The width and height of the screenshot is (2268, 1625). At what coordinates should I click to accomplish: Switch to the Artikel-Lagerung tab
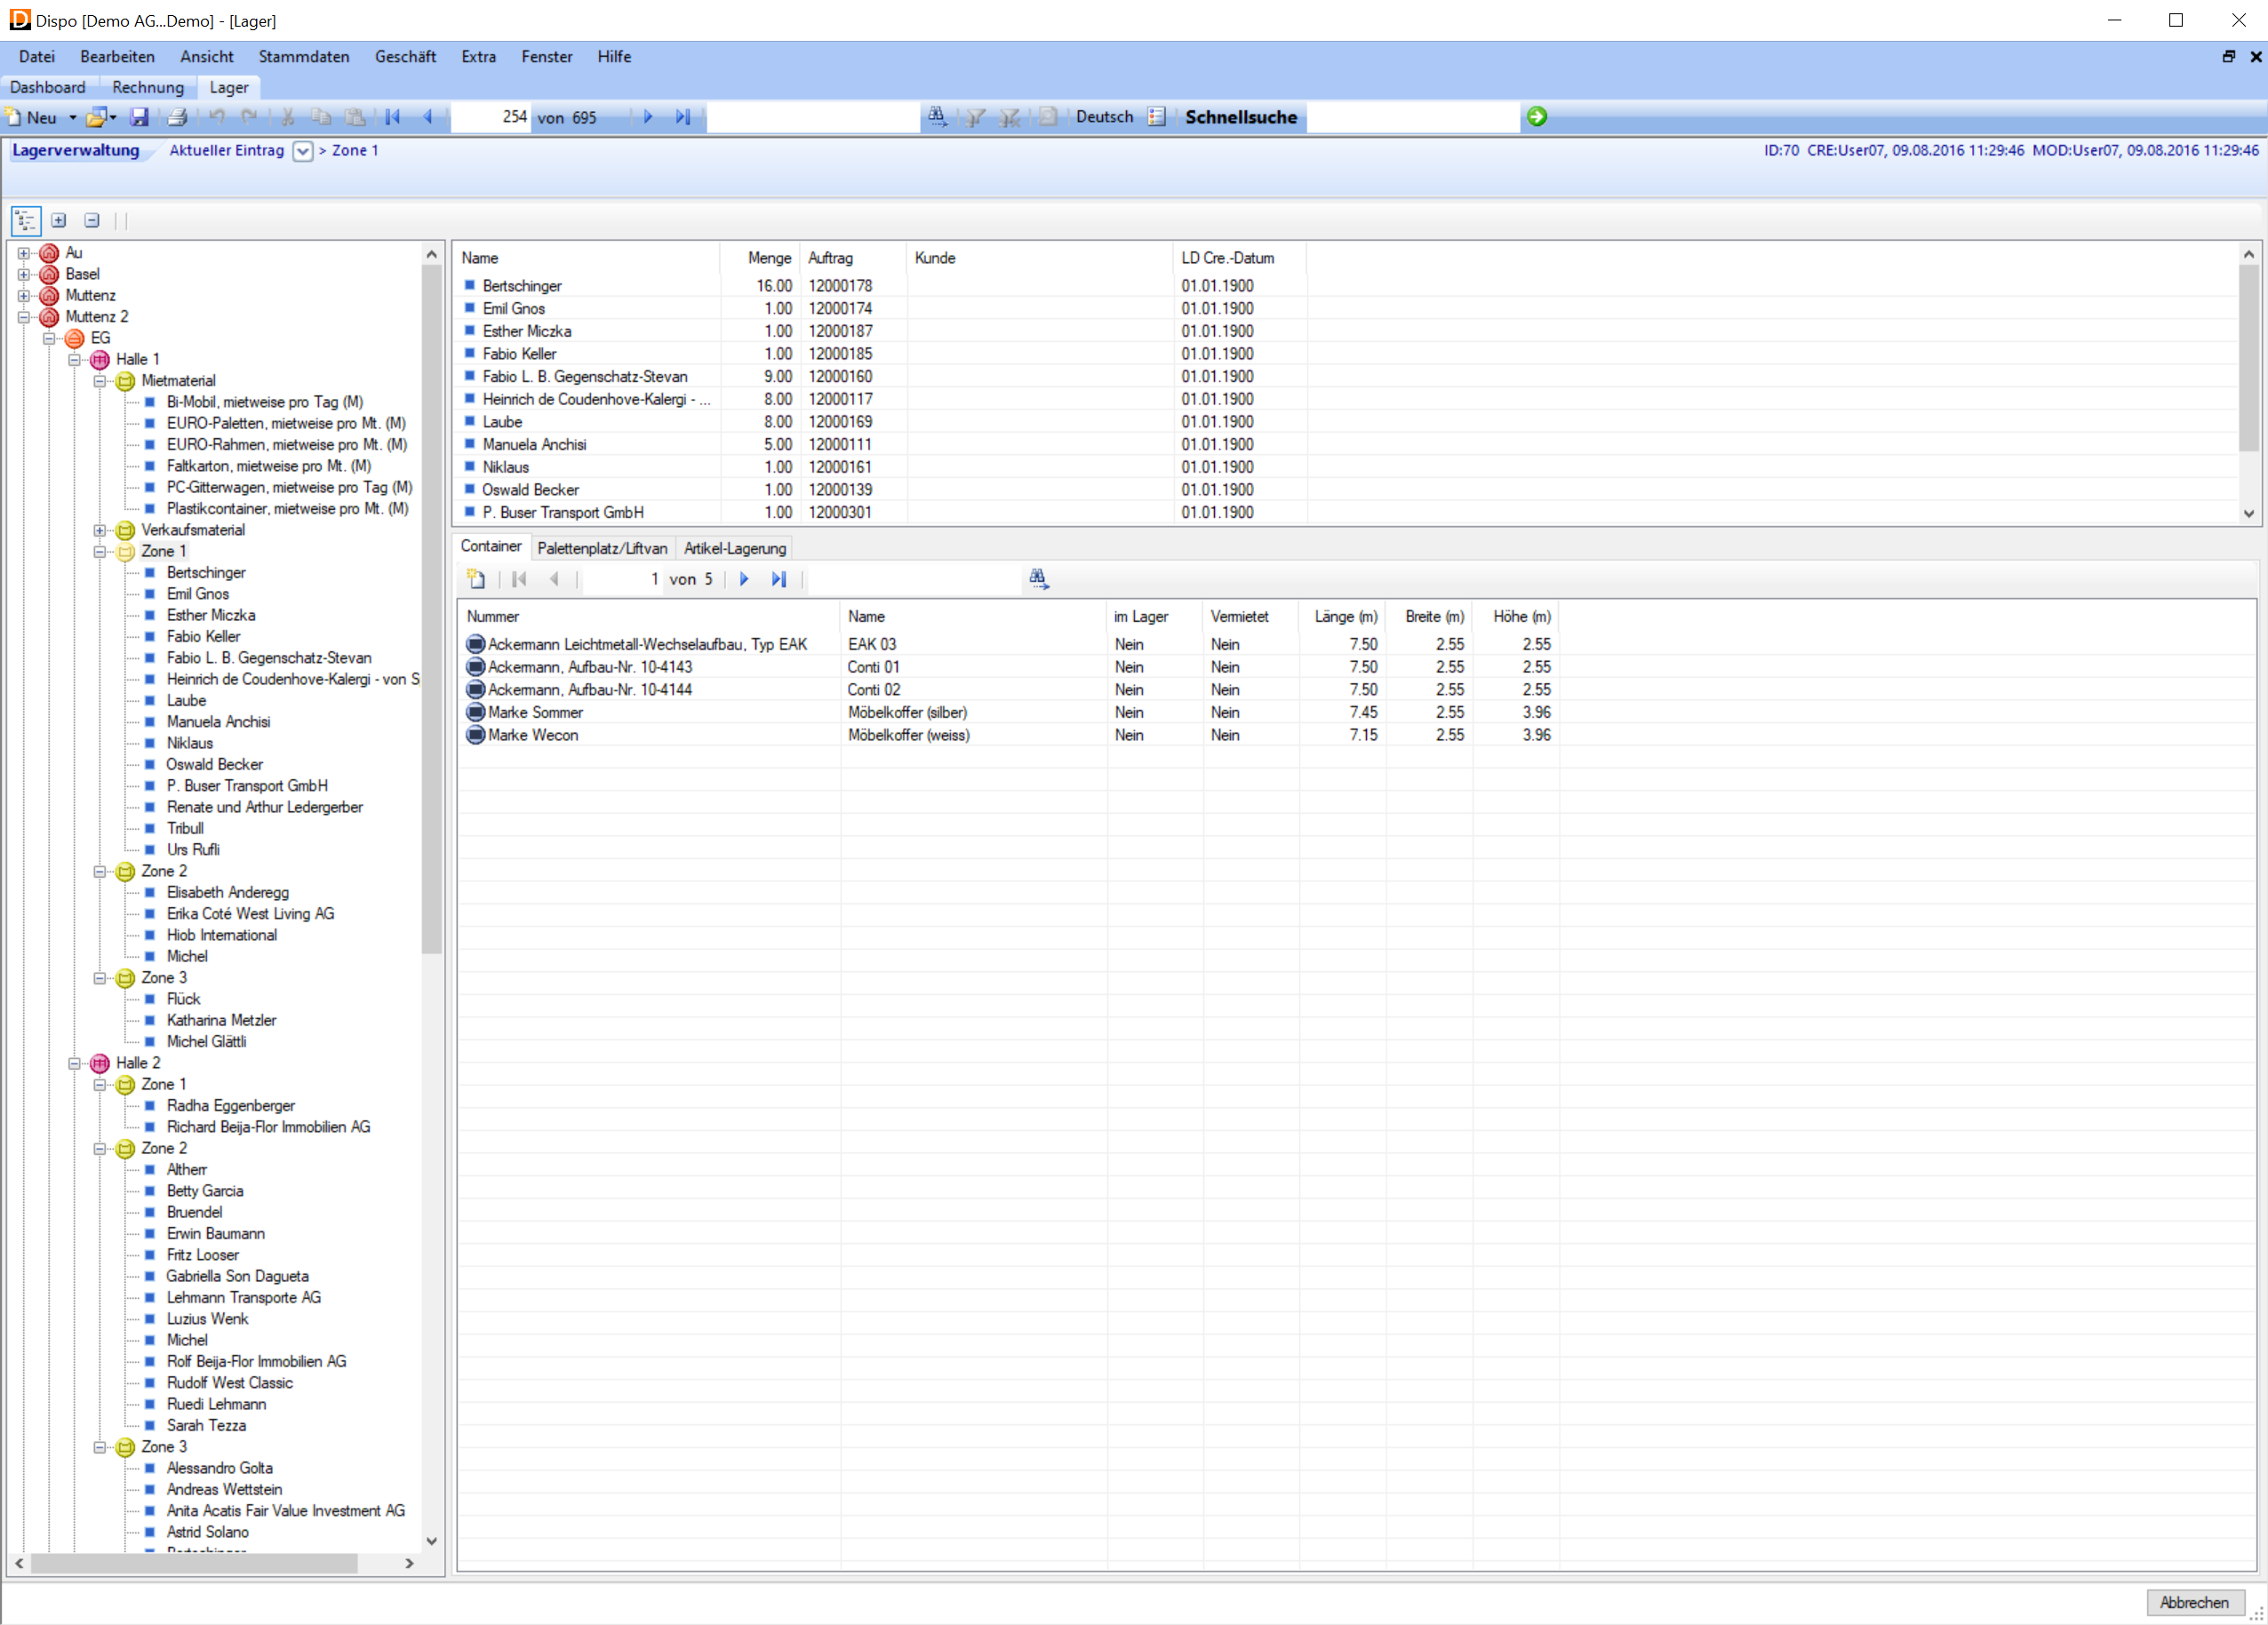coord(735,548)
